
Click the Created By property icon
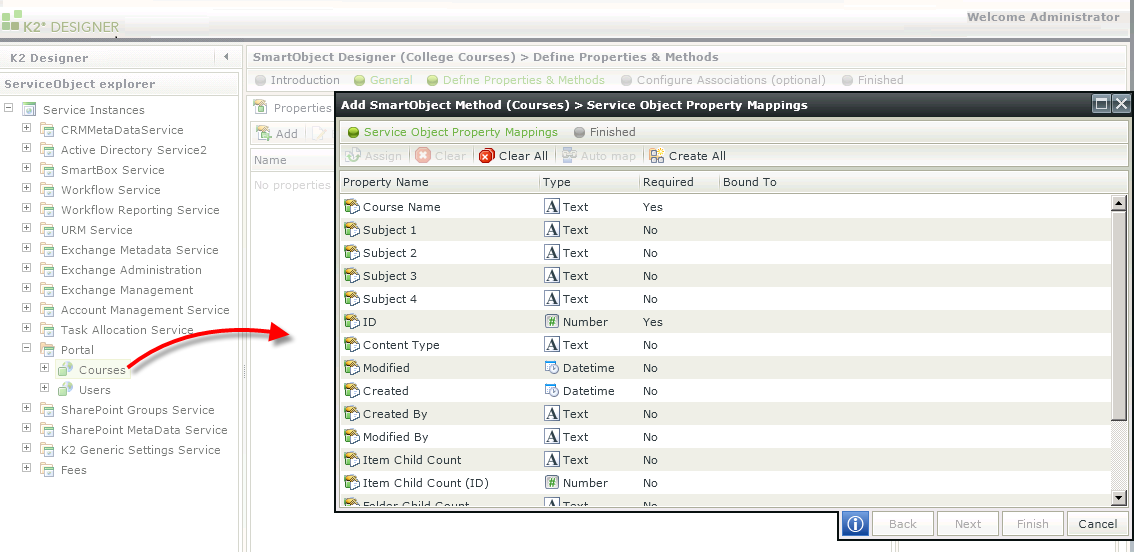coord(352,414)
